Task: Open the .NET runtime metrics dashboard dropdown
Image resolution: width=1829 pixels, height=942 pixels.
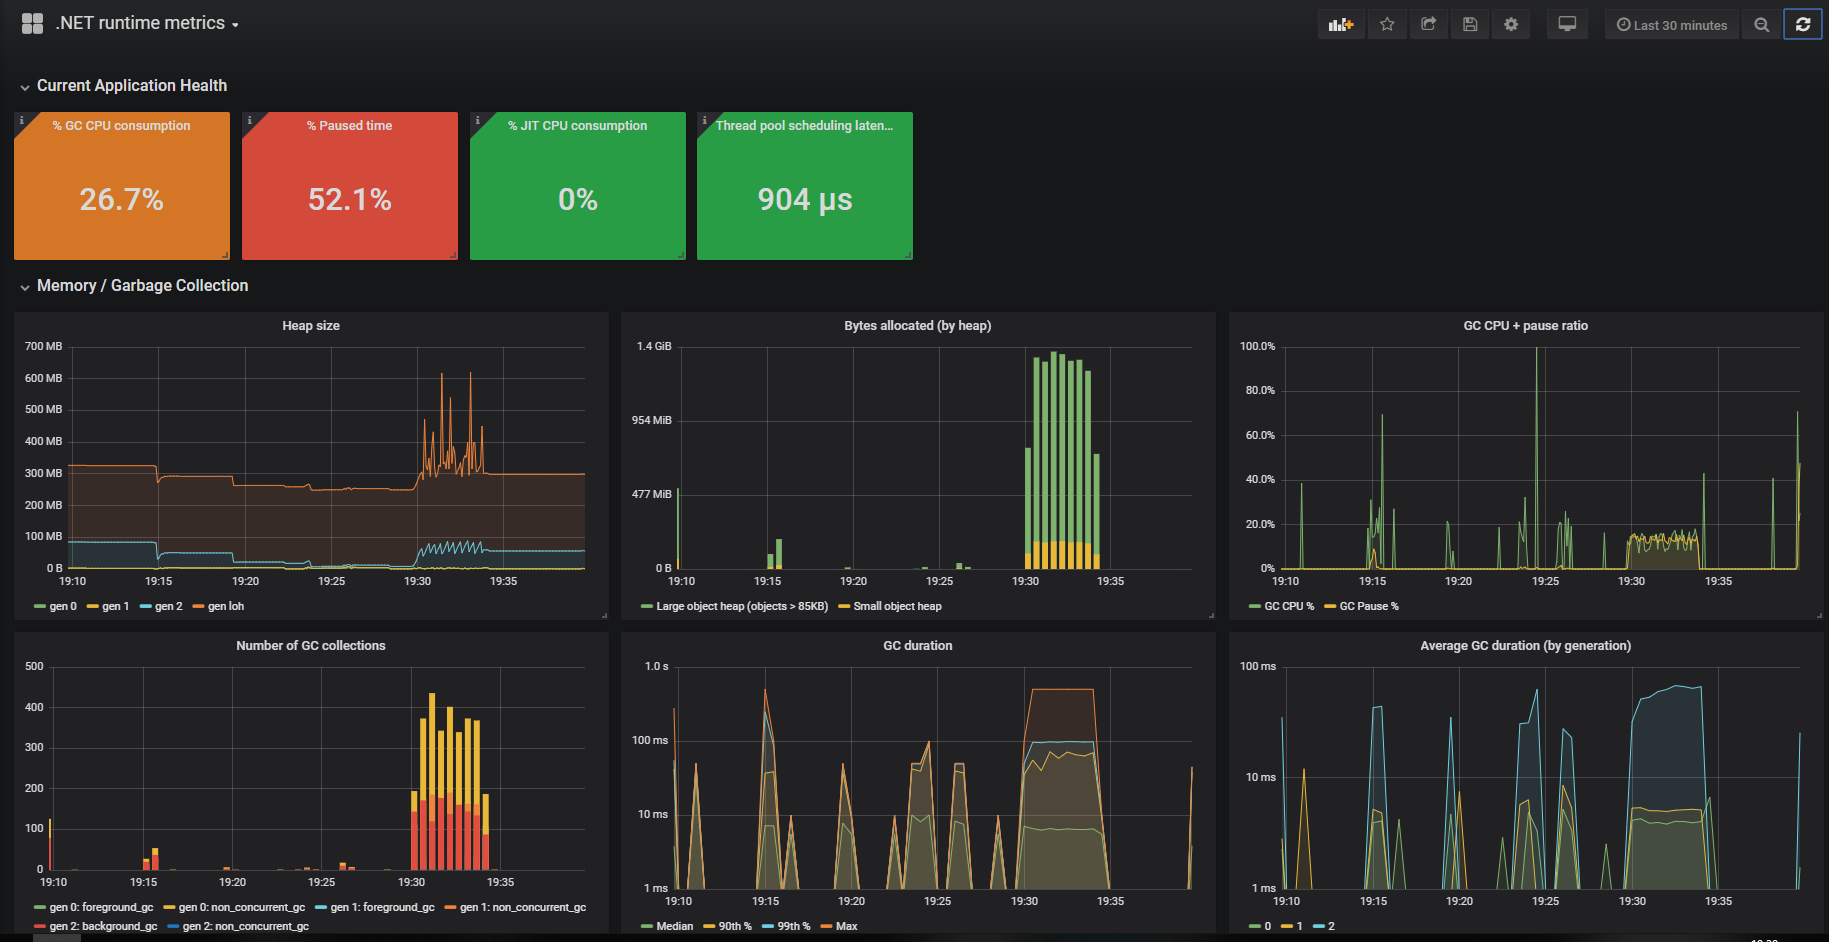Action: click(147, 23)
